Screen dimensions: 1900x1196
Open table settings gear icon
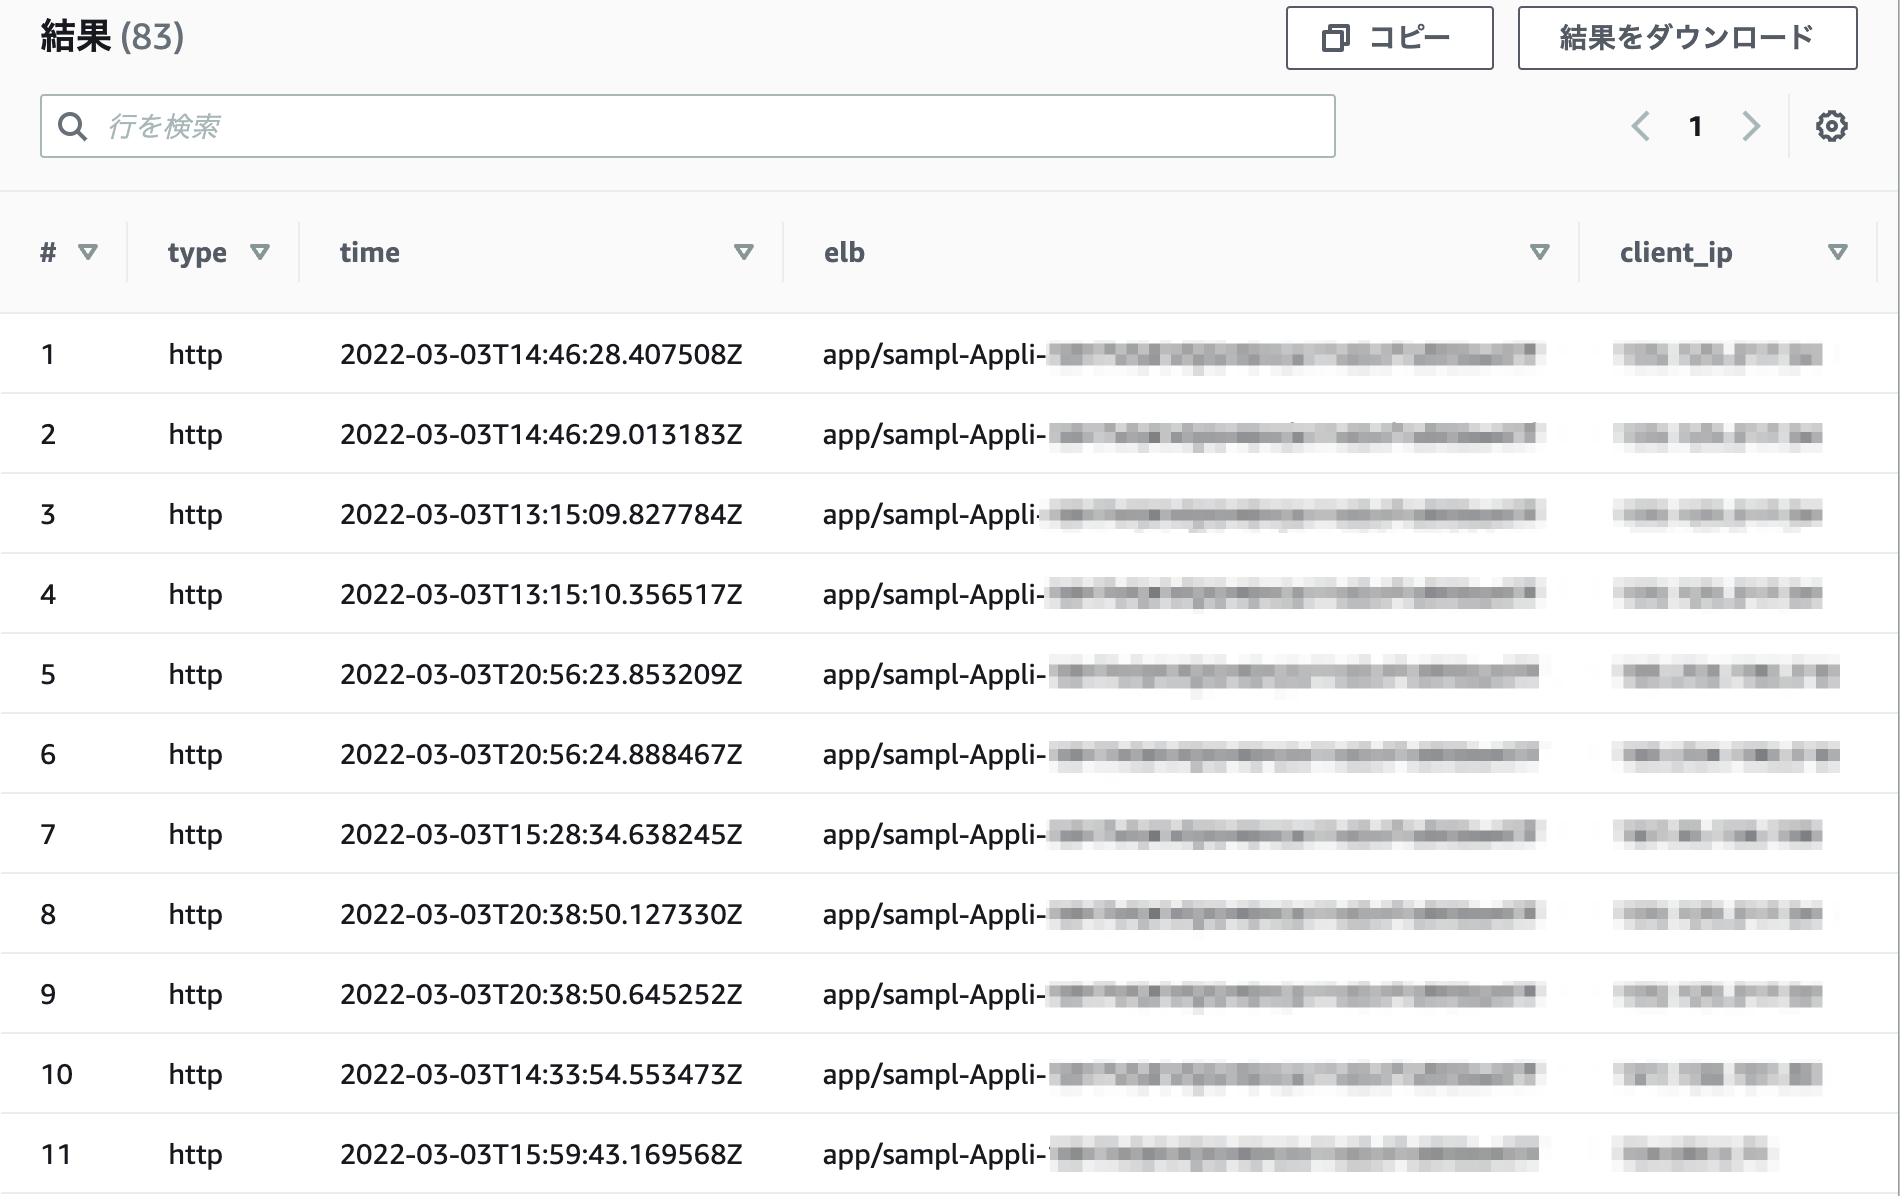point(1831,126)
